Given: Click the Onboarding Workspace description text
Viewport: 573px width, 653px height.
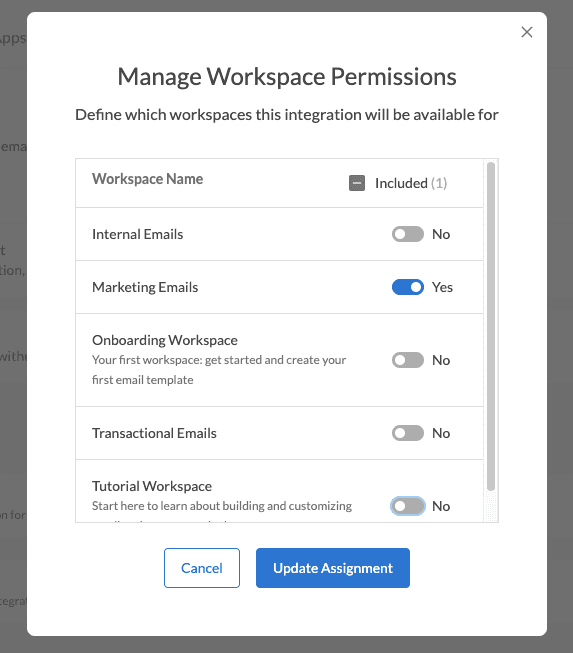Looking at the screenshot, I should pyautogui.click(x=219, y=370).
